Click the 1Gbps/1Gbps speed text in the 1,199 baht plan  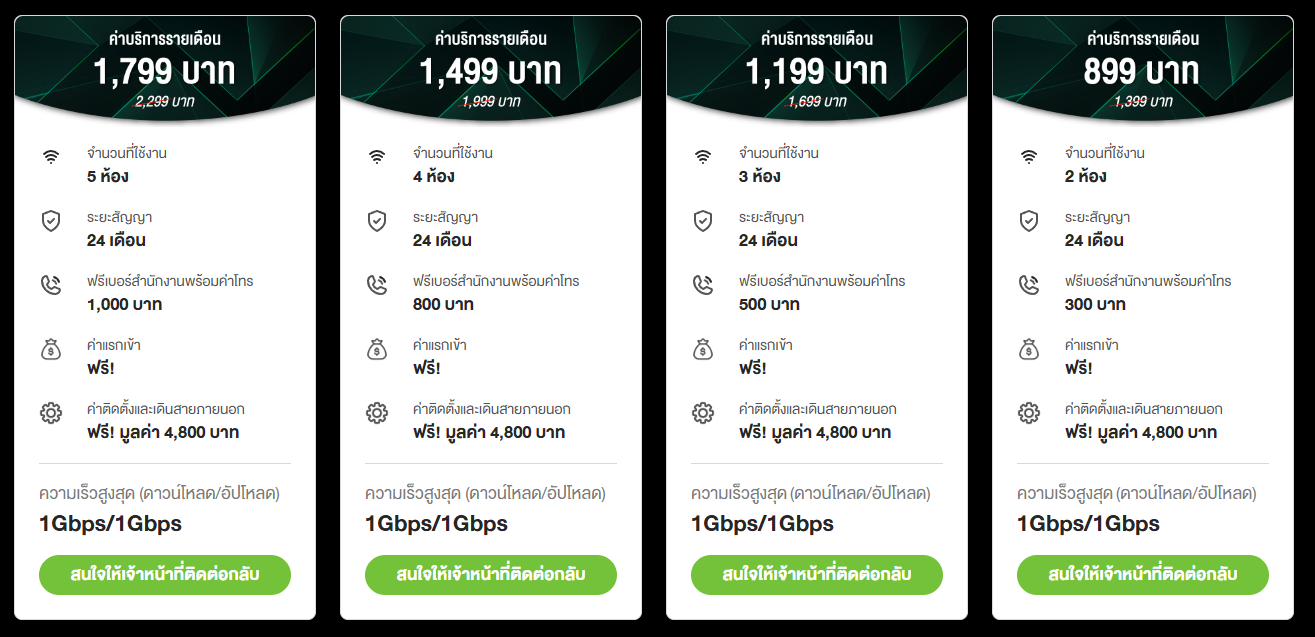(762, 524)
